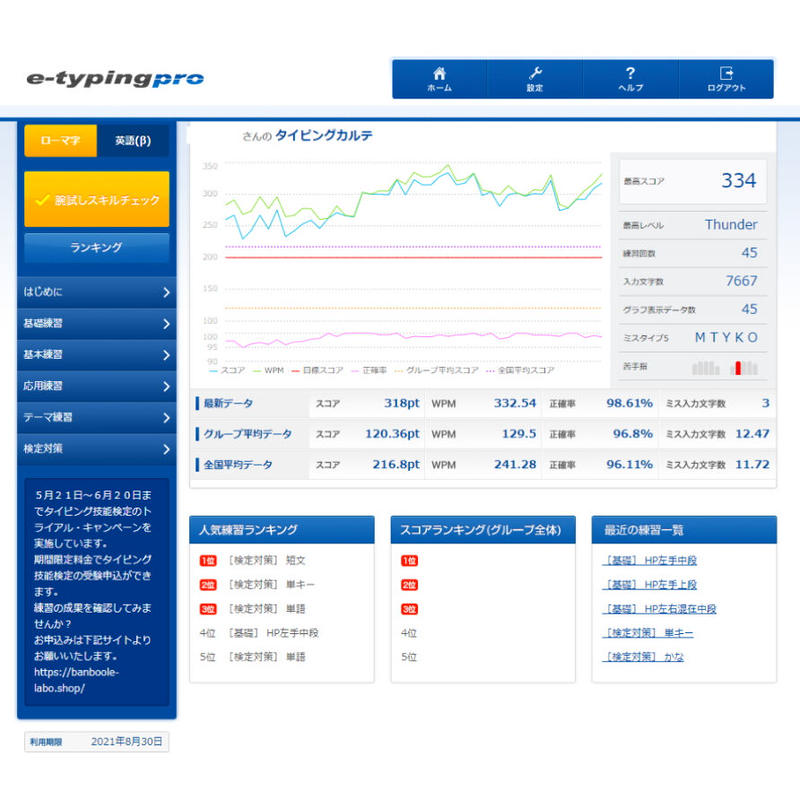Screen dimensions: 800x800
Task: Click latest accuracy 98.61%
Action: [x=630, y=404]
